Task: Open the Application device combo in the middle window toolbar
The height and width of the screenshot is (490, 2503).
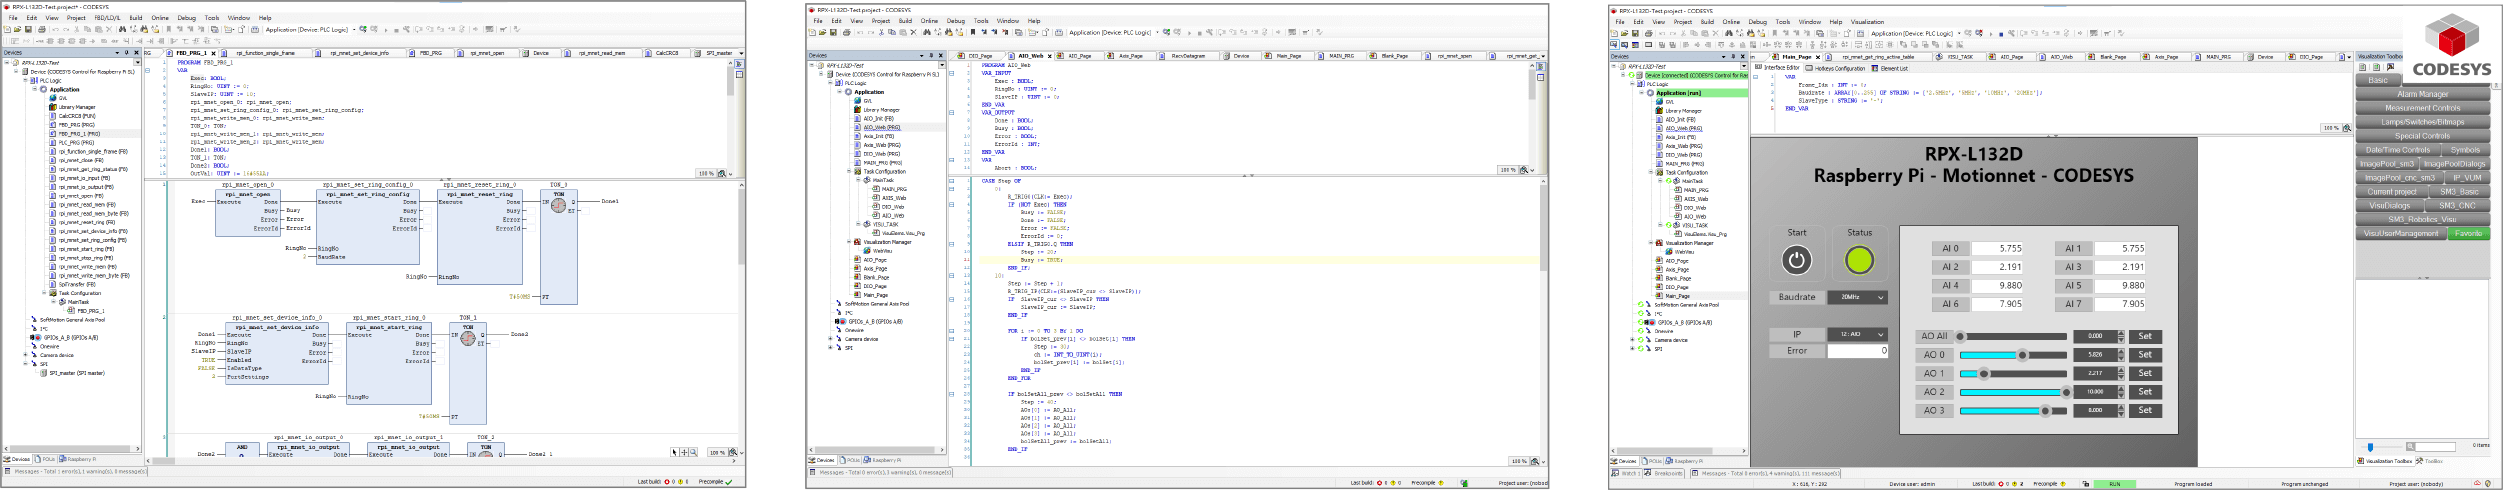Action: pos(1113,32)
